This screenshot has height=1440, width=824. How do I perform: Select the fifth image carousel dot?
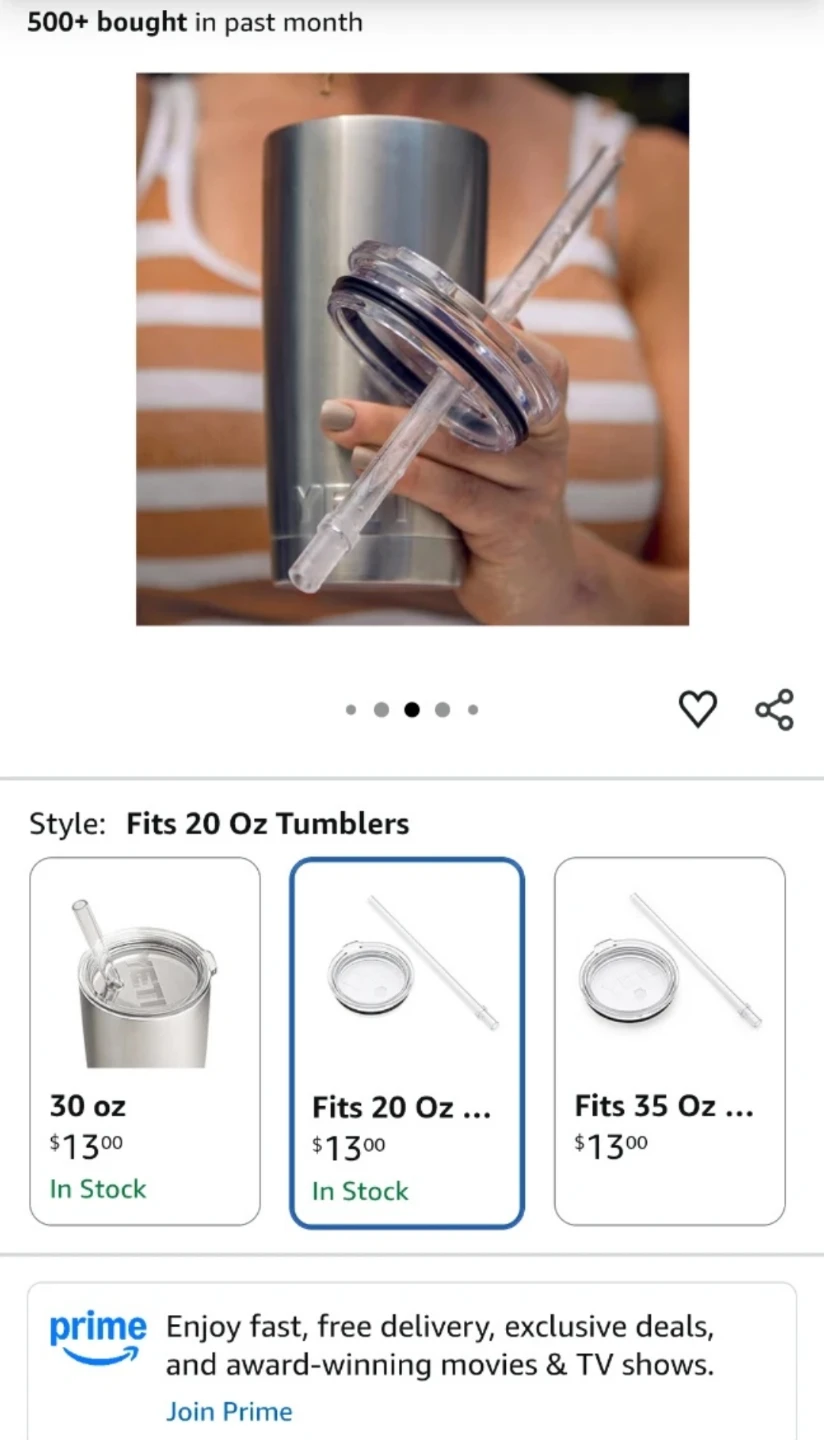pyautogui.click(x=473, y=710)
